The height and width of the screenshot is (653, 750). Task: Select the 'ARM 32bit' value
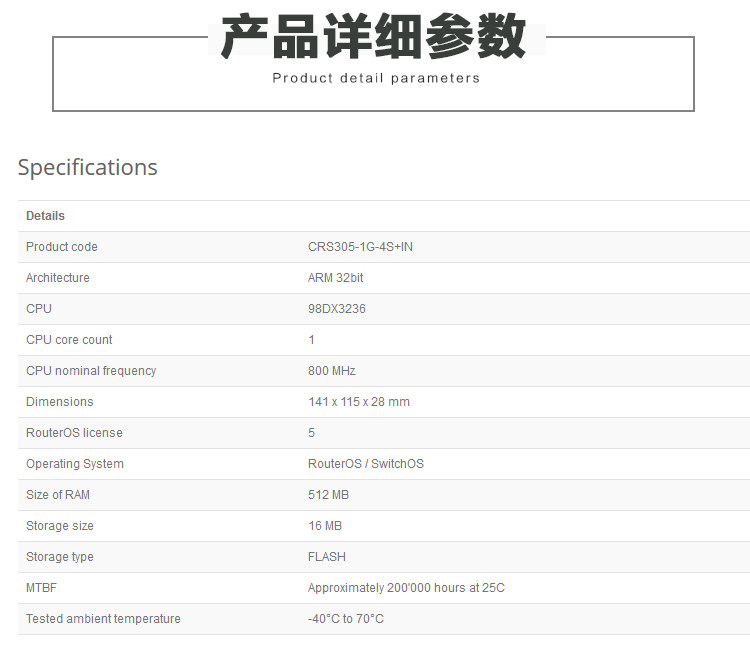pyautogui.click(x=336, y=277)
